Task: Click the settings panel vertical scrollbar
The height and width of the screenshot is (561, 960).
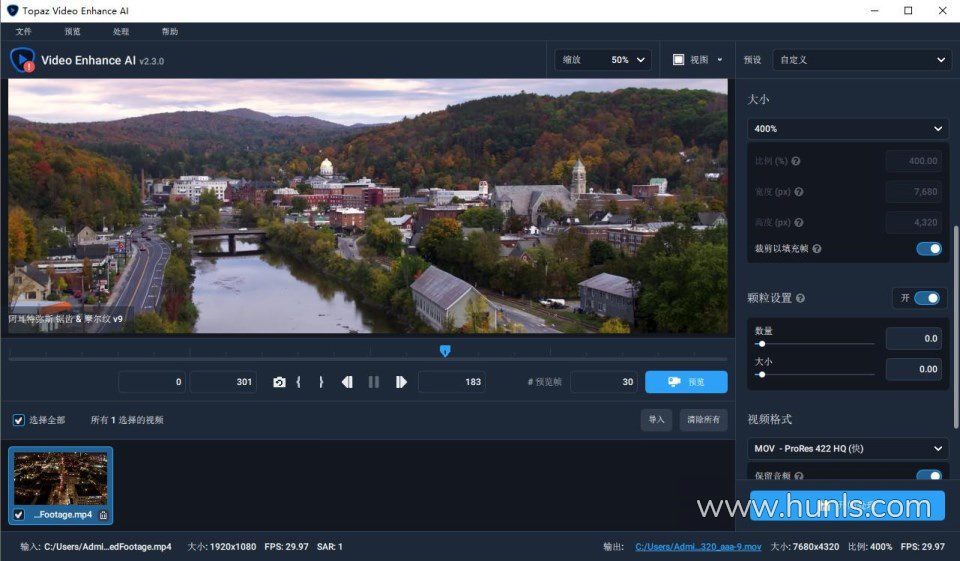Action: (956, 328)
